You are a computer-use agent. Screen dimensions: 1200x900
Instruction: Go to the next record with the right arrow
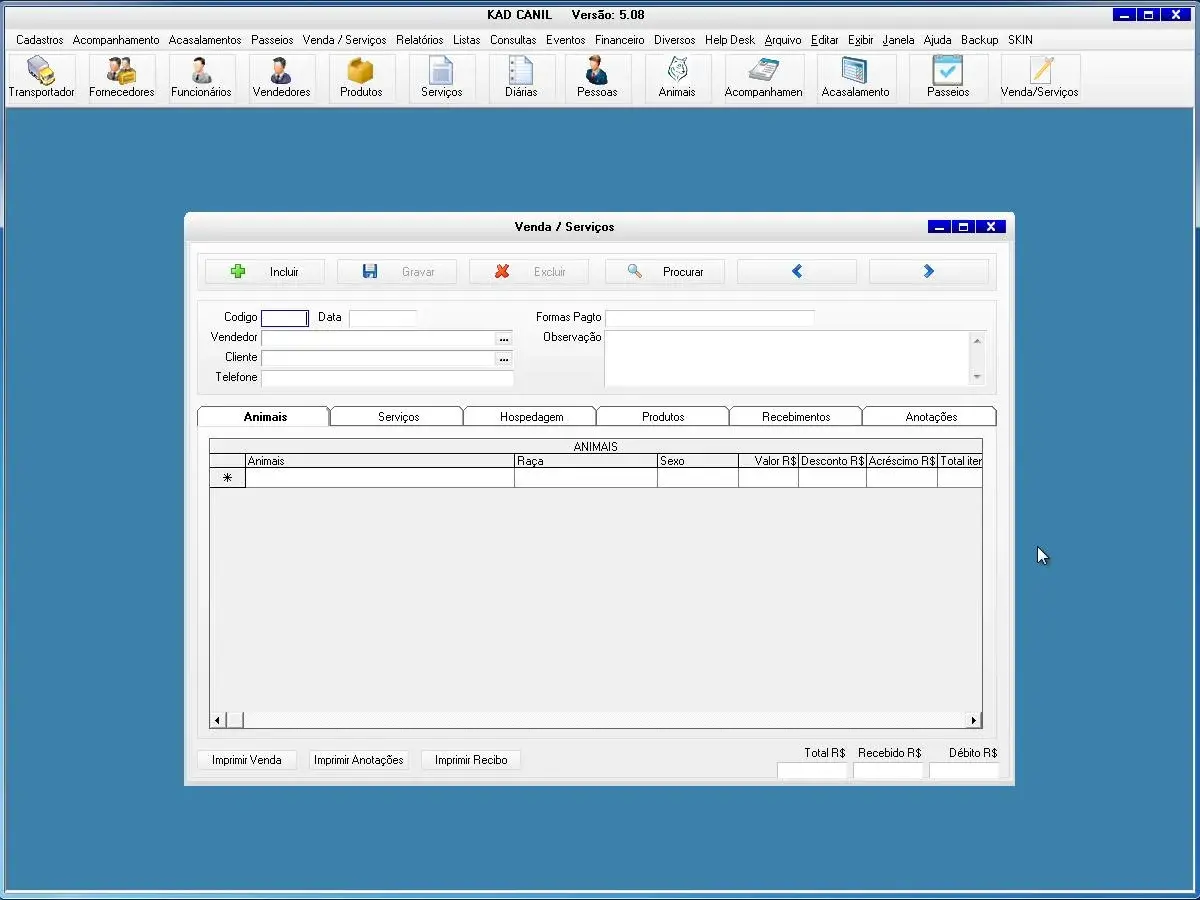click(928, 272)
